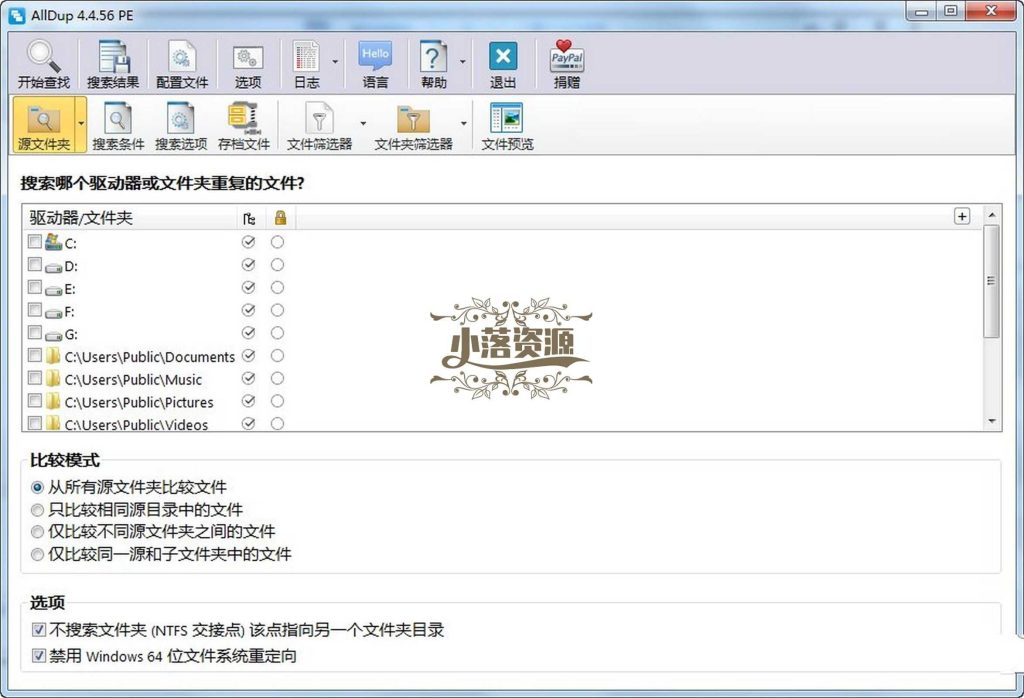
Task: Click the D: drive disk icon
Action: tap(54, 266)
